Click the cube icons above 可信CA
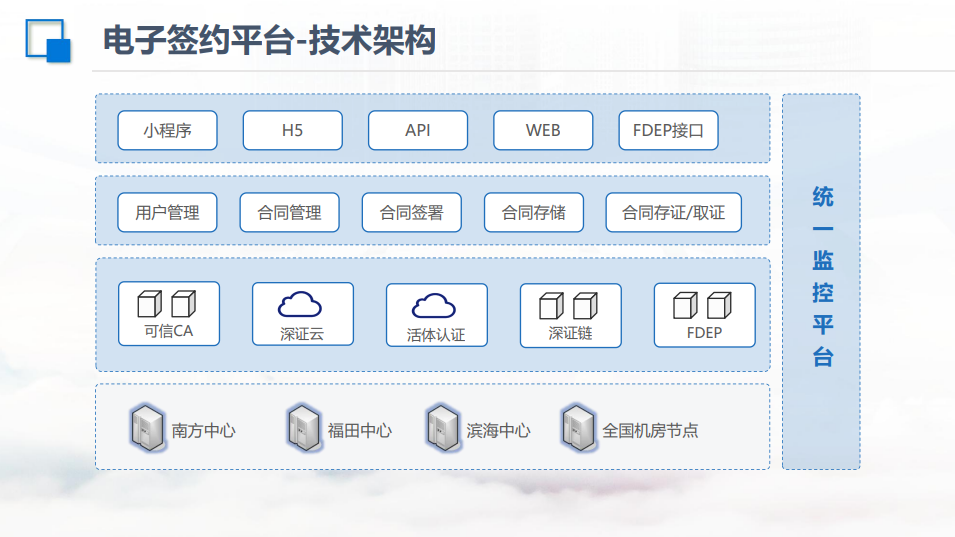Viewport: 955px width, 537px height. [x=167, y=304]
